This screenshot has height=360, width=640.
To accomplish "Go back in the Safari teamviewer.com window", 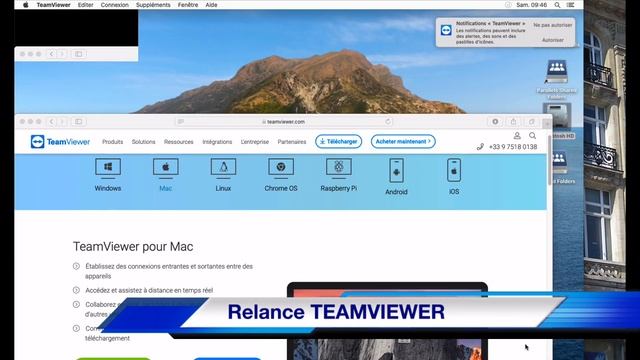I will 51,121.
